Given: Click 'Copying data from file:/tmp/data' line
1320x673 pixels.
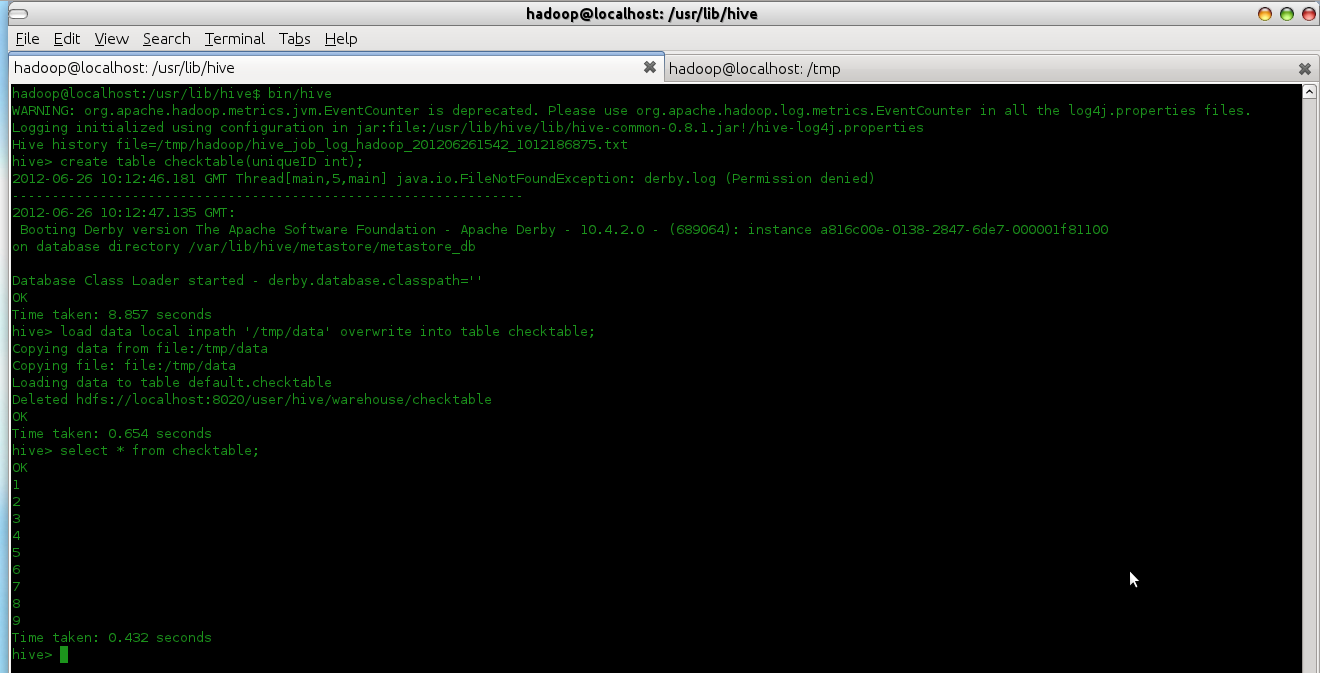Looking at the screenshot, I should click(x=140, y=349).
